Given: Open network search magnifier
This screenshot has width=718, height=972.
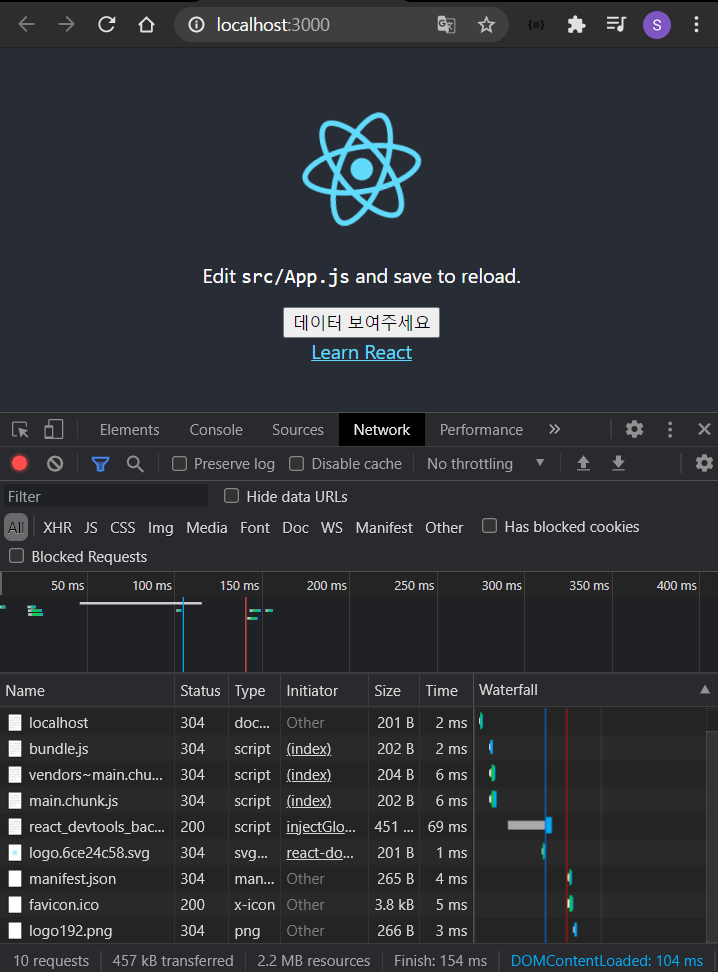Looking at the screenshot, I should pos(135,463).
